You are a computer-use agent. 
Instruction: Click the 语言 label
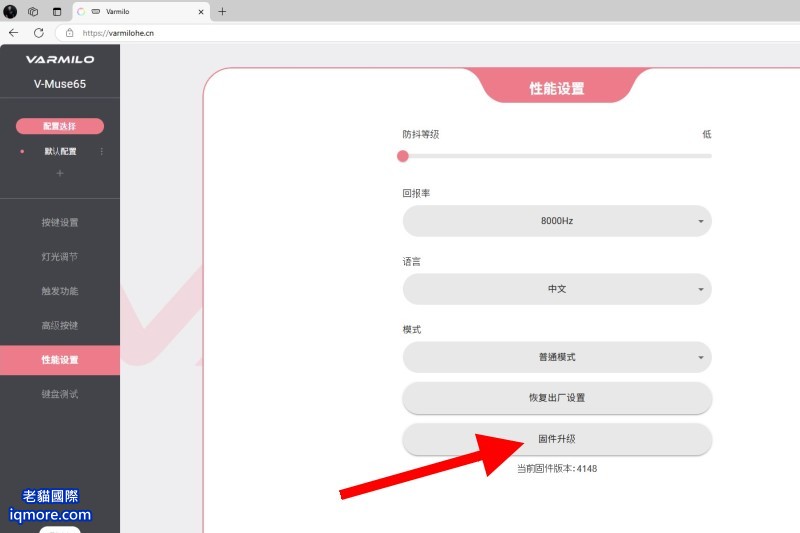click(411, 262)
